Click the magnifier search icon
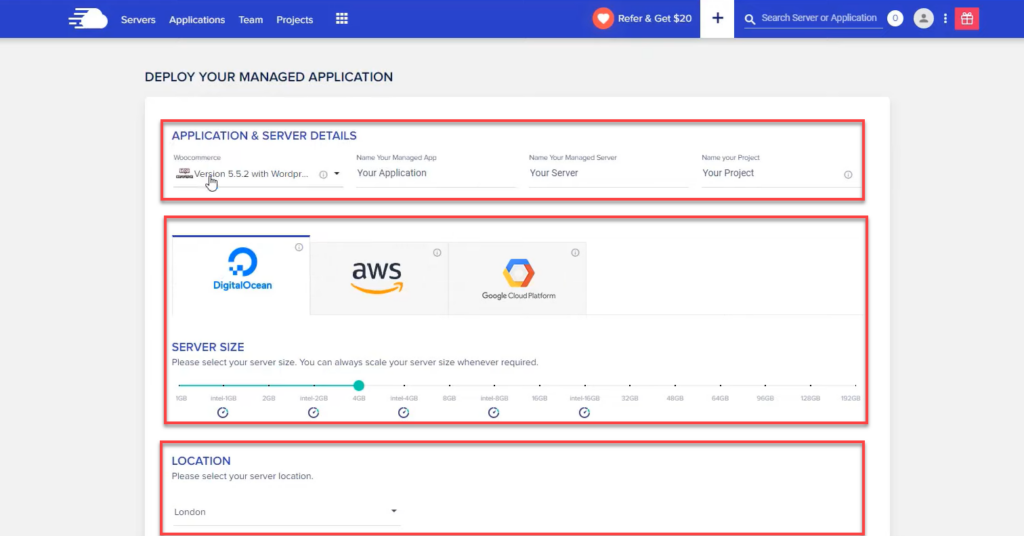The image size is (1024, 536). (750, 19)
